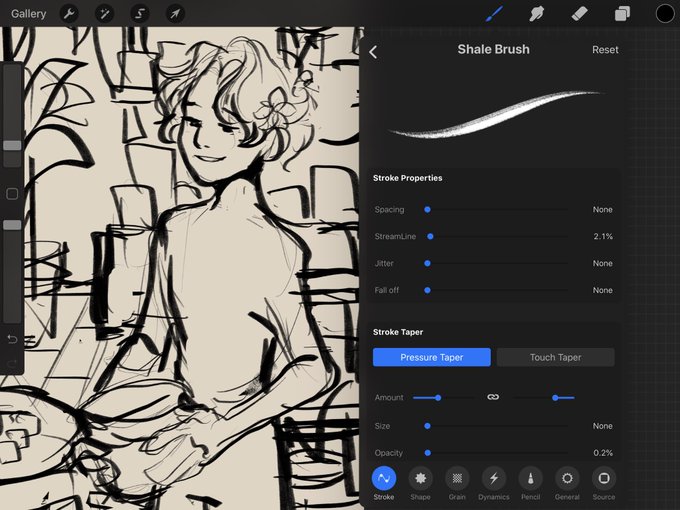Switch to Touch Taper
The image size is (680, 510).
tap(555, 357)
